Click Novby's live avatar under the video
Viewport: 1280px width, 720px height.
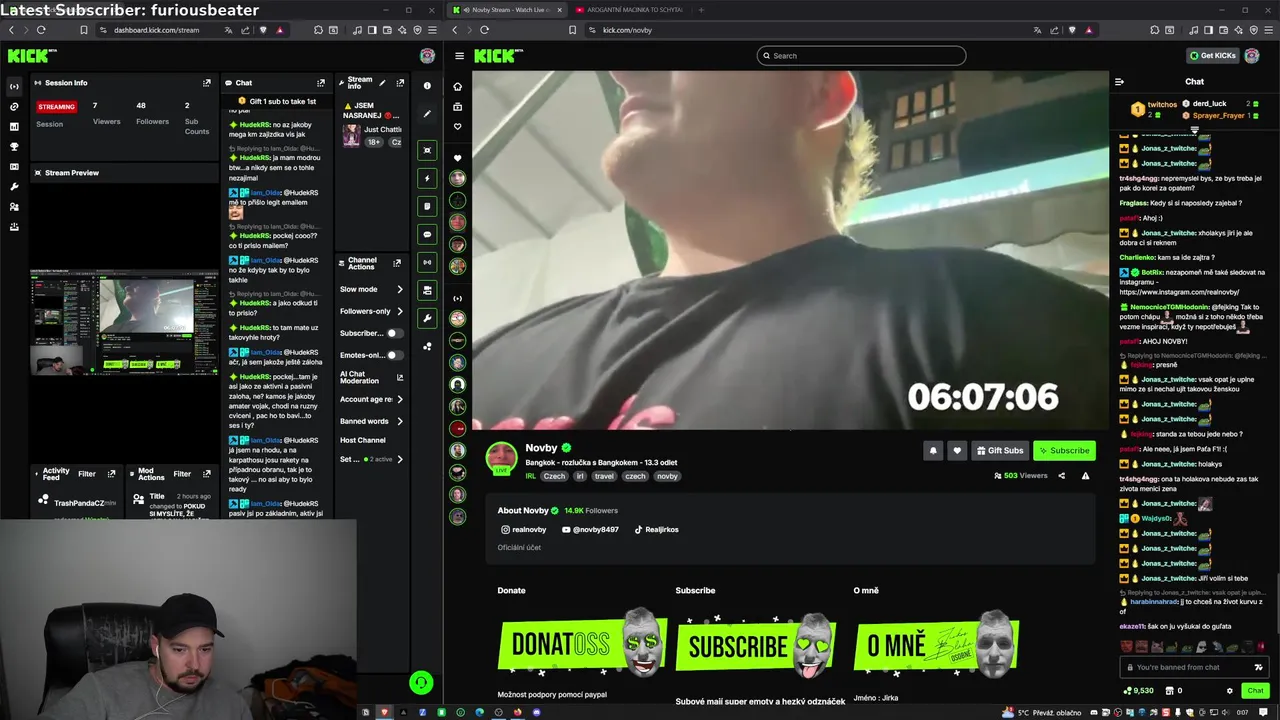501,457
